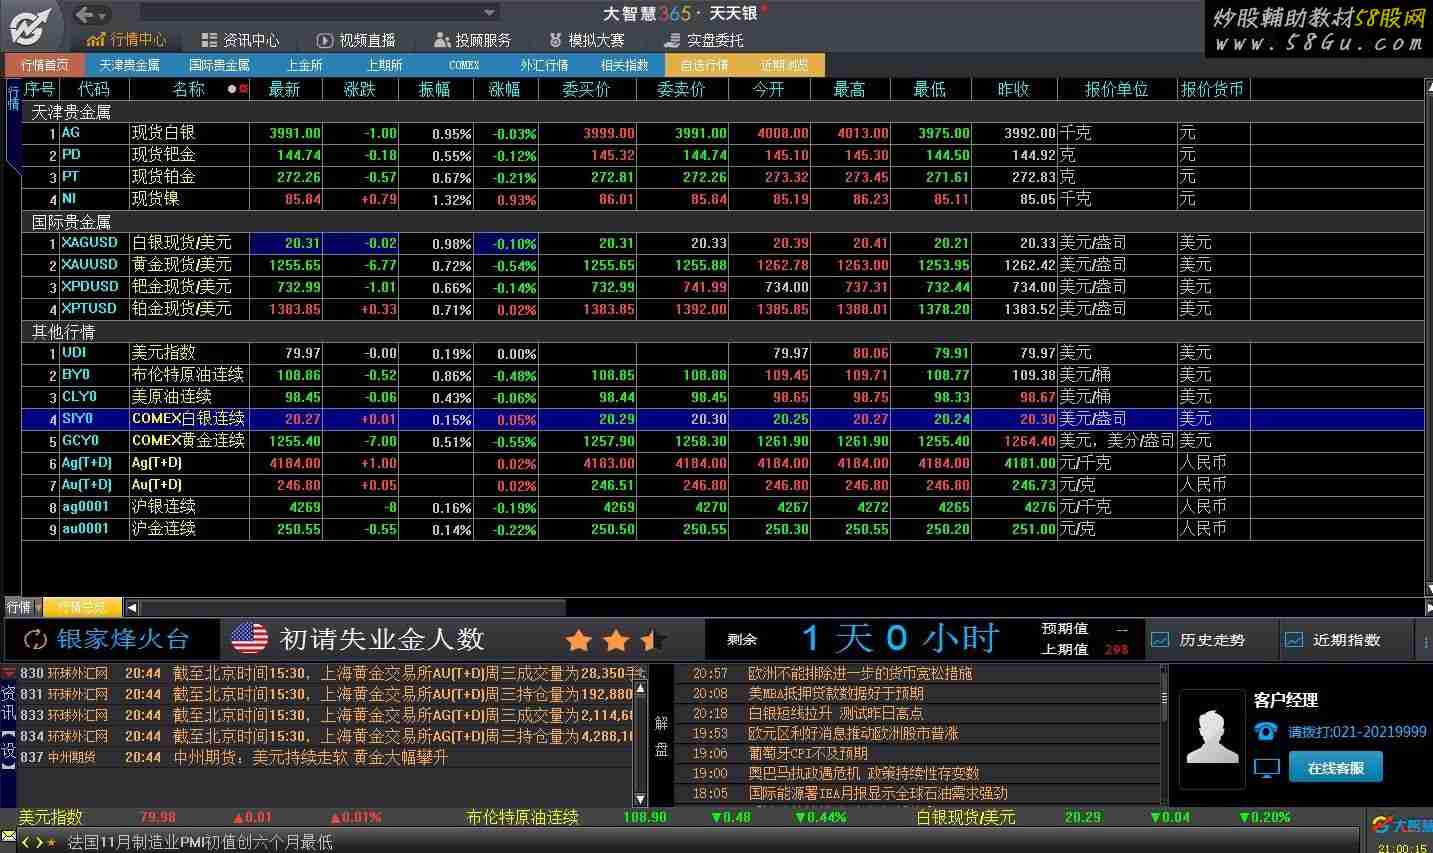Viewport: 1433px width, 853px height.
Task: Click the 视频直播 play icon
Action: click(x=325, y=40)
